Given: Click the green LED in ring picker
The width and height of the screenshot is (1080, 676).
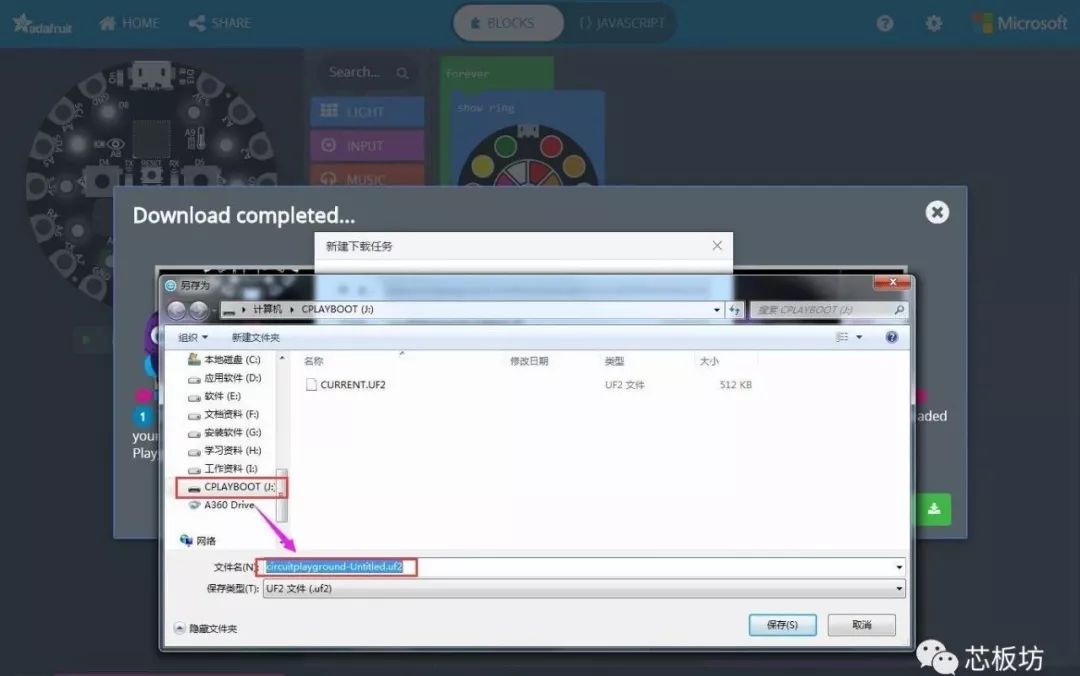Looking at the screenshot, I should point(506,145).
